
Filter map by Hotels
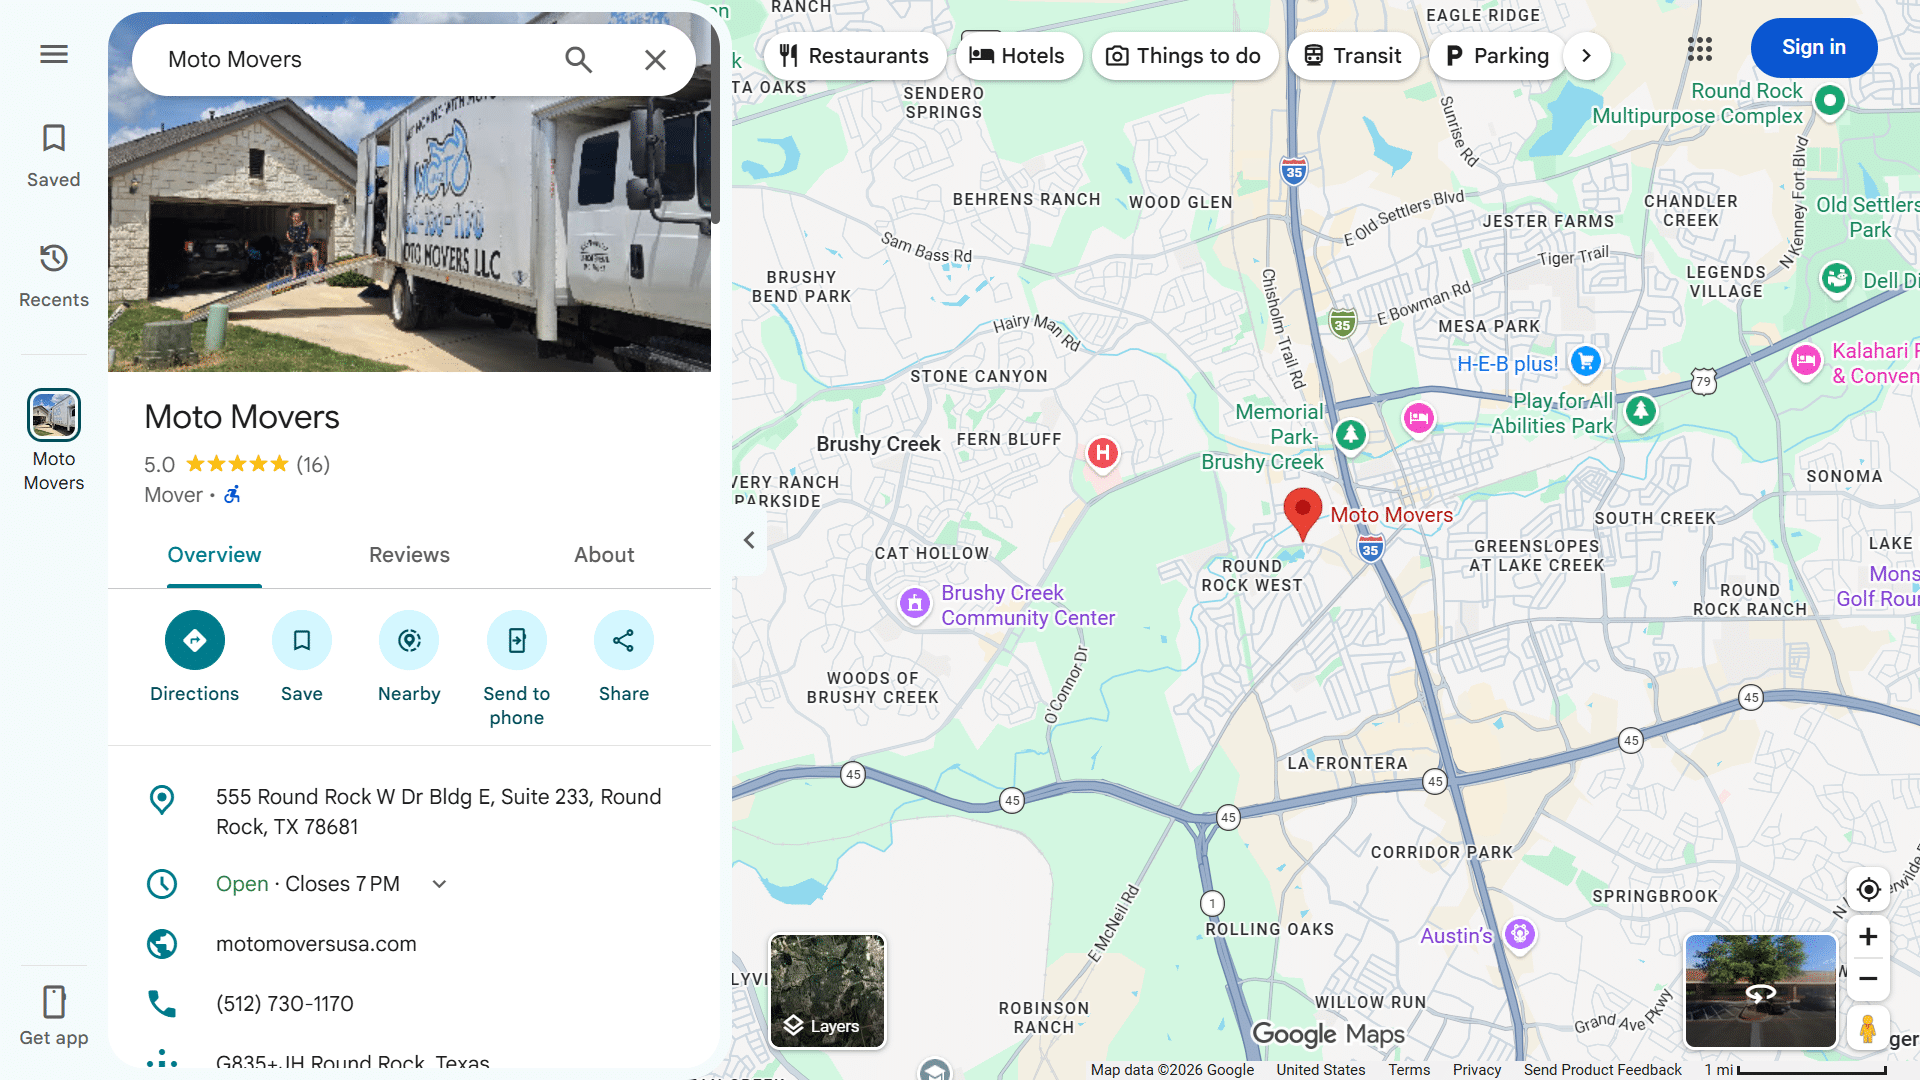pos(1018,56)
